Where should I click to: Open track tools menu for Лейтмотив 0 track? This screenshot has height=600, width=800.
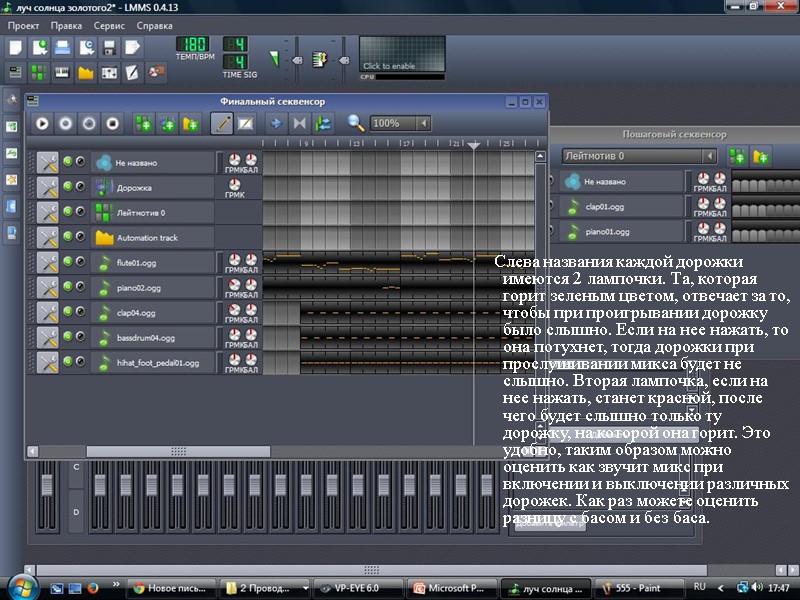[x=47, y=213]
